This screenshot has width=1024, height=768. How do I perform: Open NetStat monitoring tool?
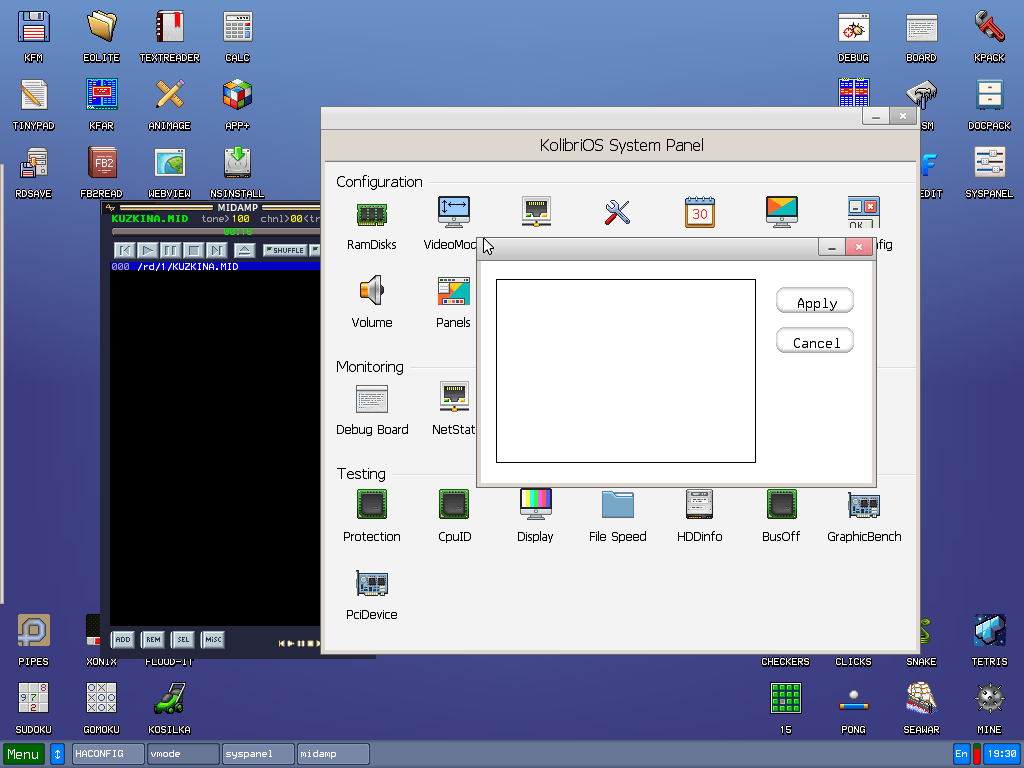tap(454, 398)
